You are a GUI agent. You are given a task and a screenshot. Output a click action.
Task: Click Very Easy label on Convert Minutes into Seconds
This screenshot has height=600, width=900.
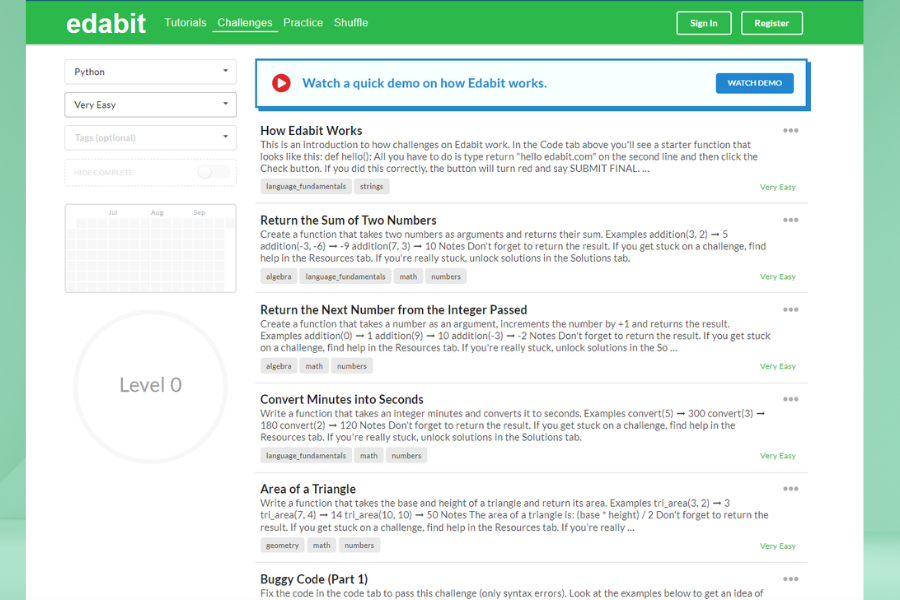pos(778,456)
